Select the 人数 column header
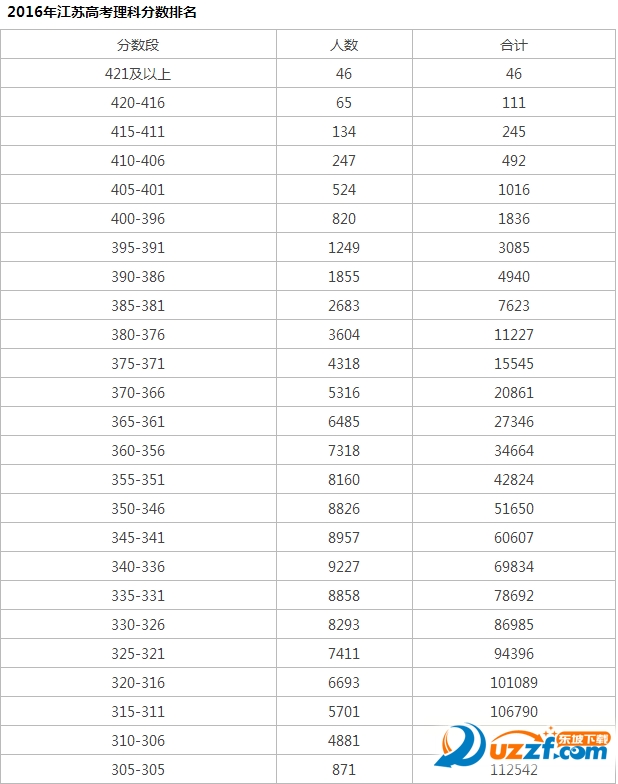 [x=344, y=45]
